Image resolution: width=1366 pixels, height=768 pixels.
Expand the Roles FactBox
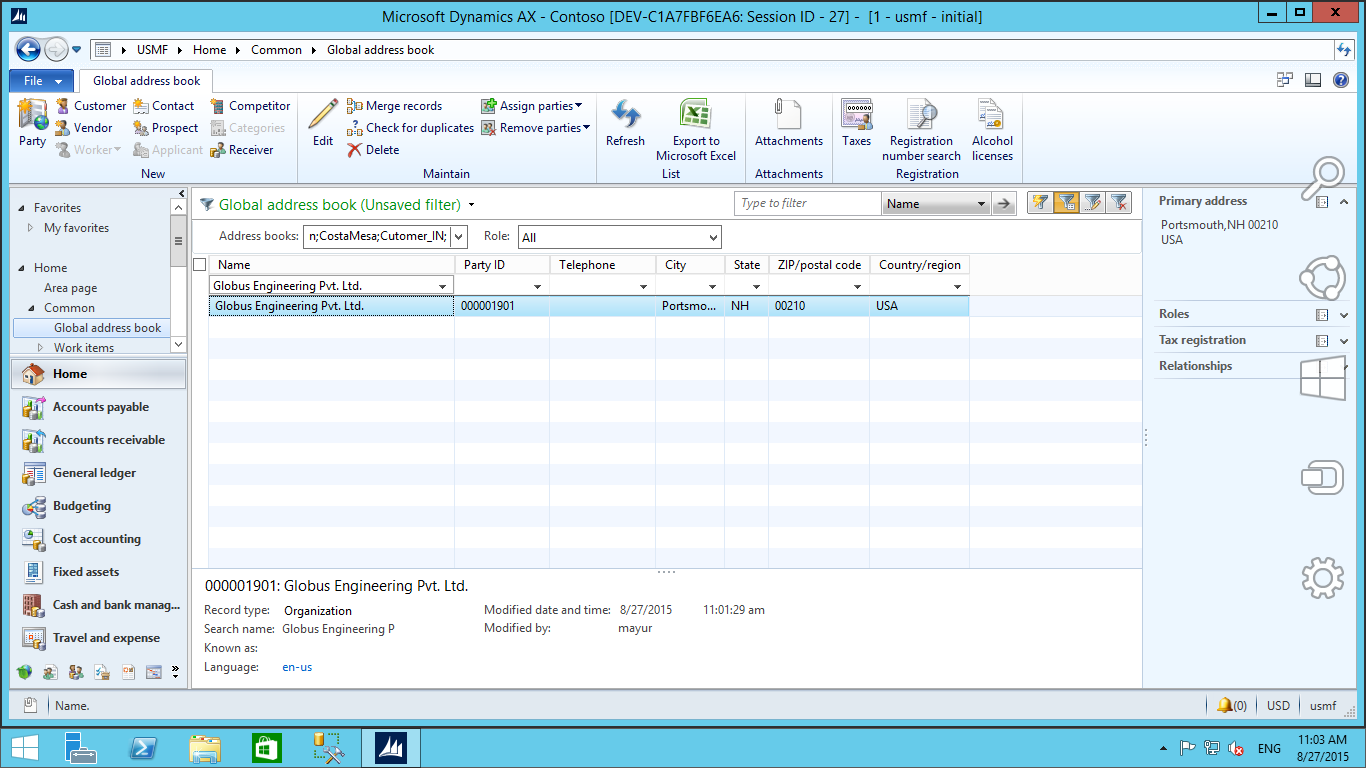point(1344,314)
